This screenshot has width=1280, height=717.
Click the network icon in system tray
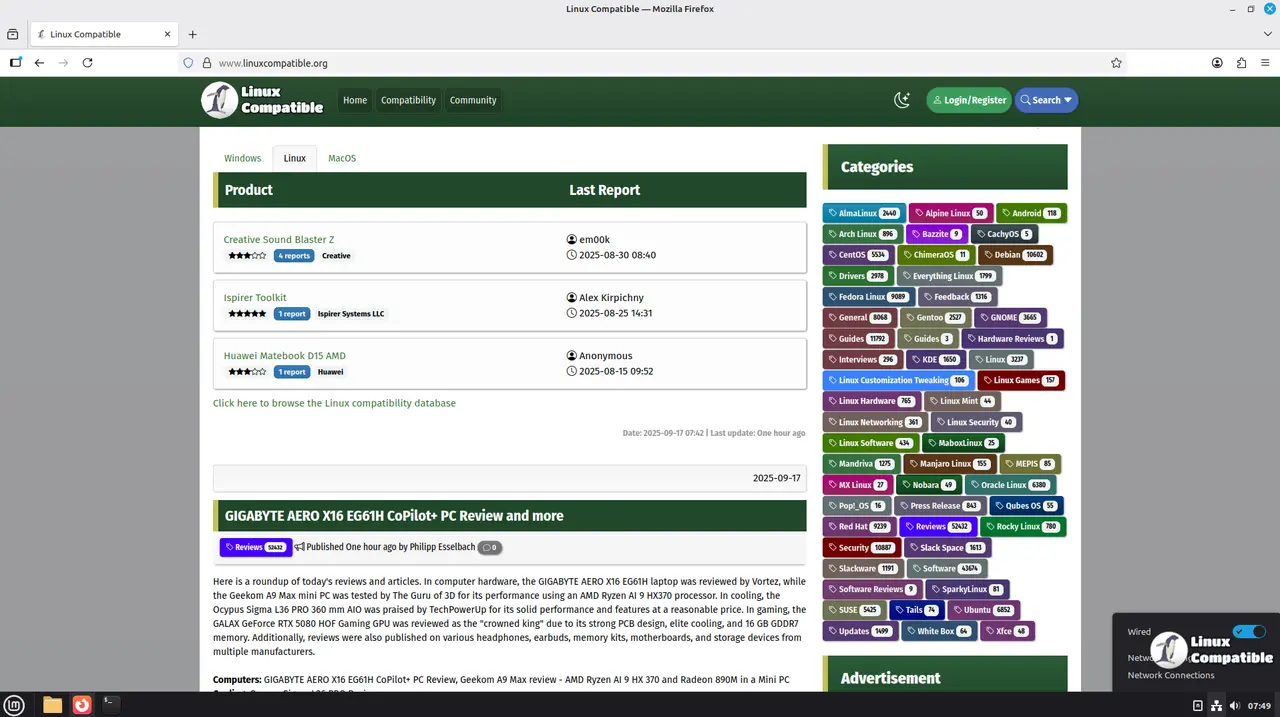(1217, 705)
